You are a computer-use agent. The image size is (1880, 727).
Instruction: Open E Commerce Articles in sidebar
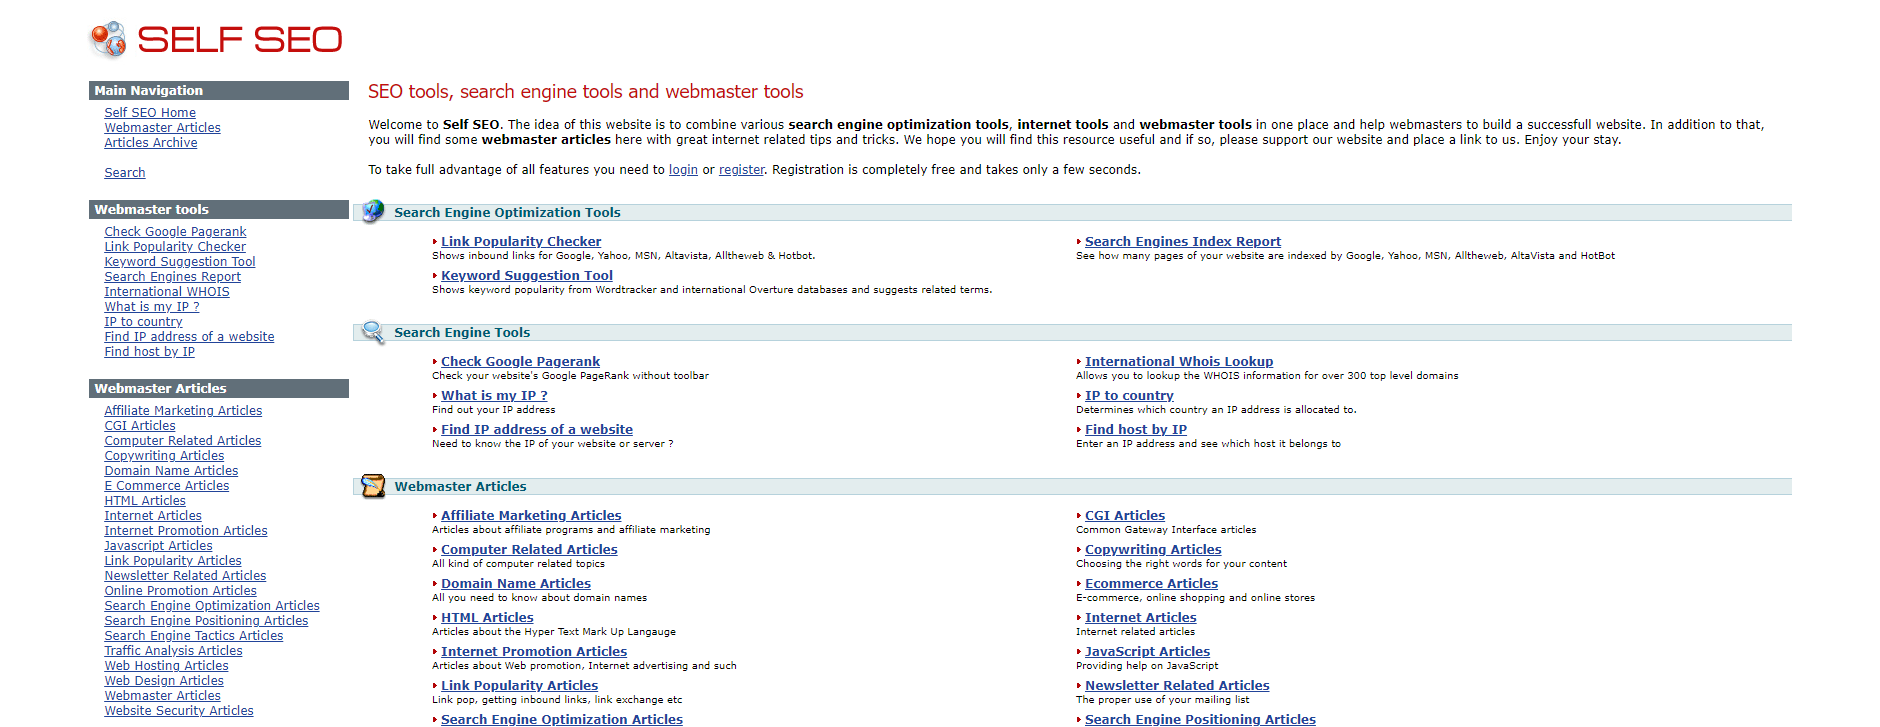(x=167, y=486)
